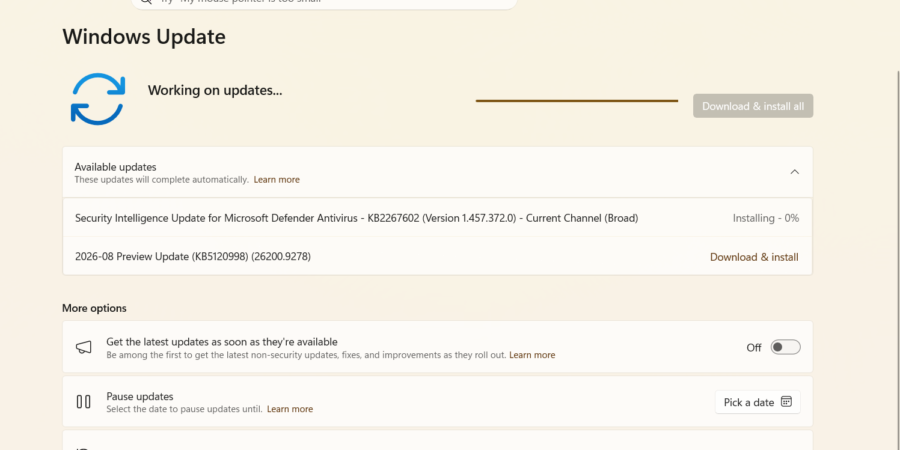Viewport: 900px width, 450px height.
Task: Select the Security Intelligence Update KB2267602 entry
Action: (437, 218)
